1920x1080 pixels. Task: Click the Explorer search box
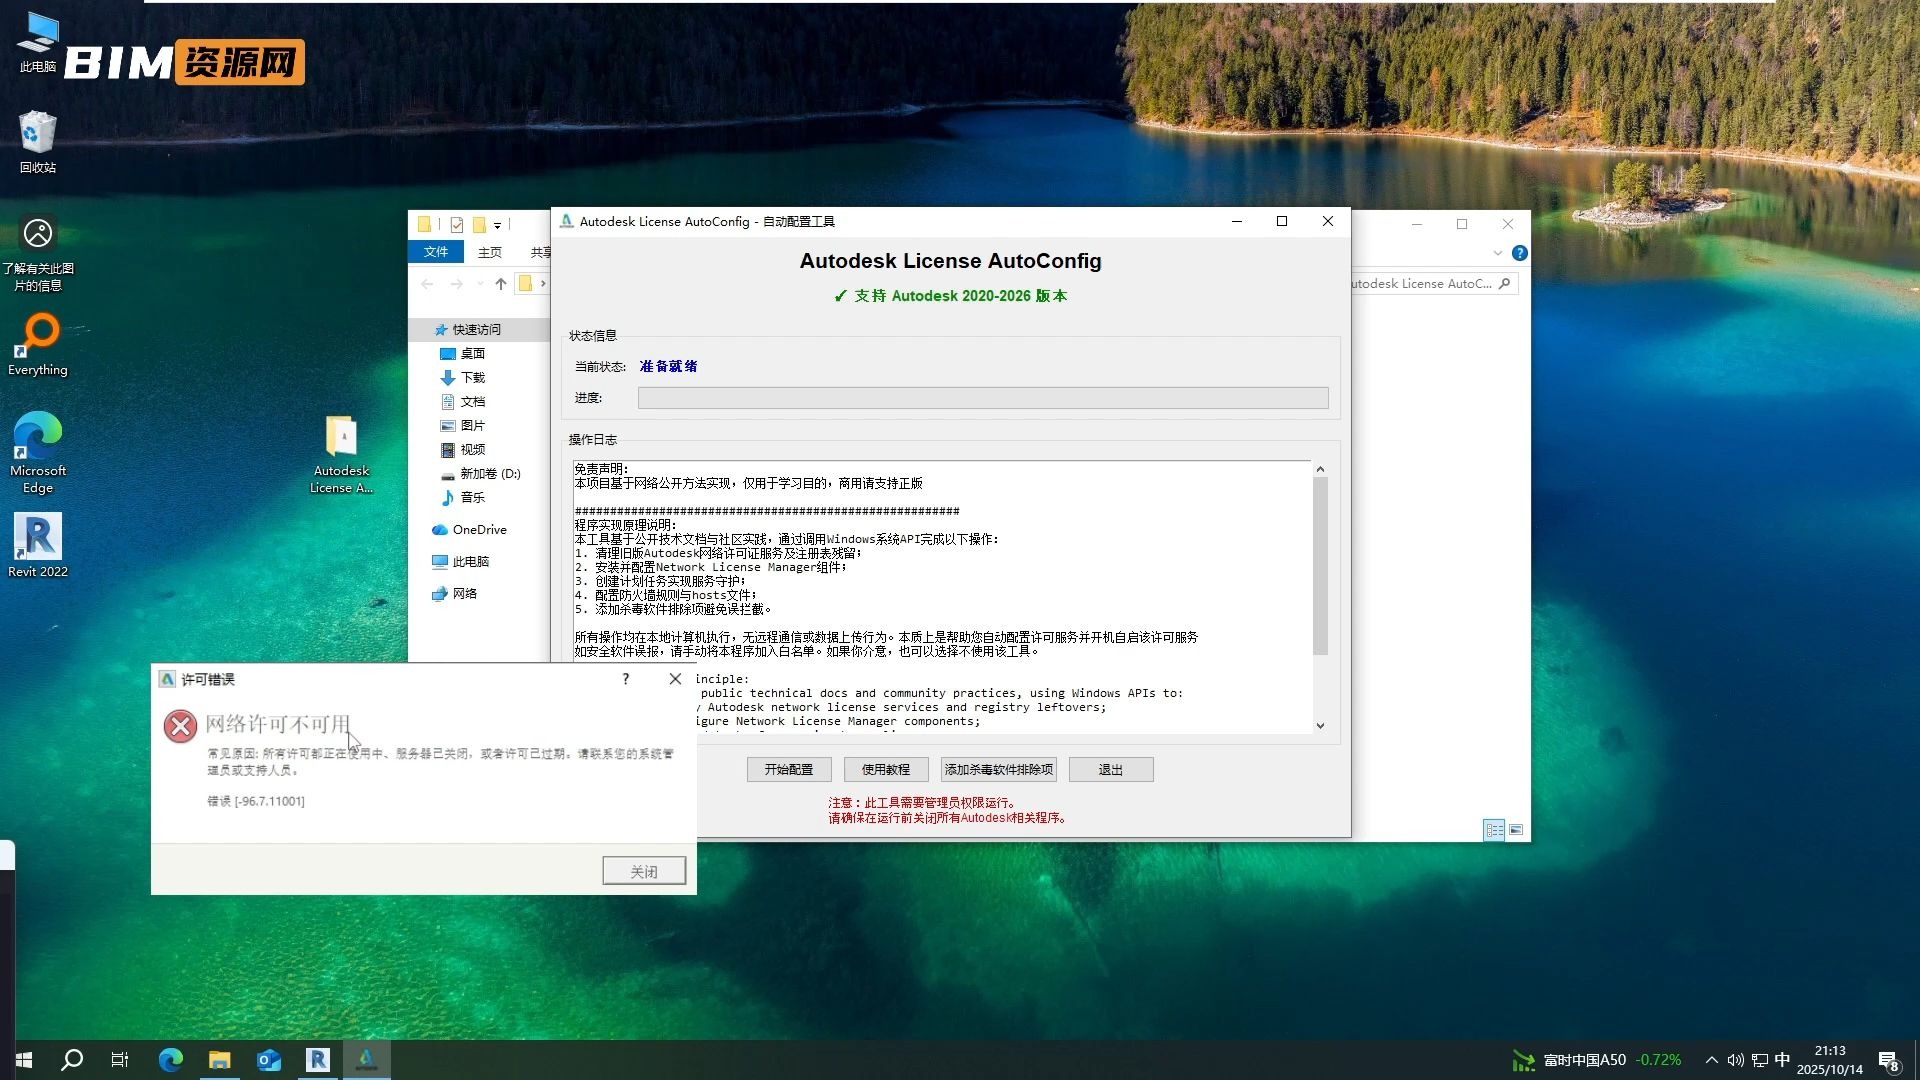[x=1432, y=284]
